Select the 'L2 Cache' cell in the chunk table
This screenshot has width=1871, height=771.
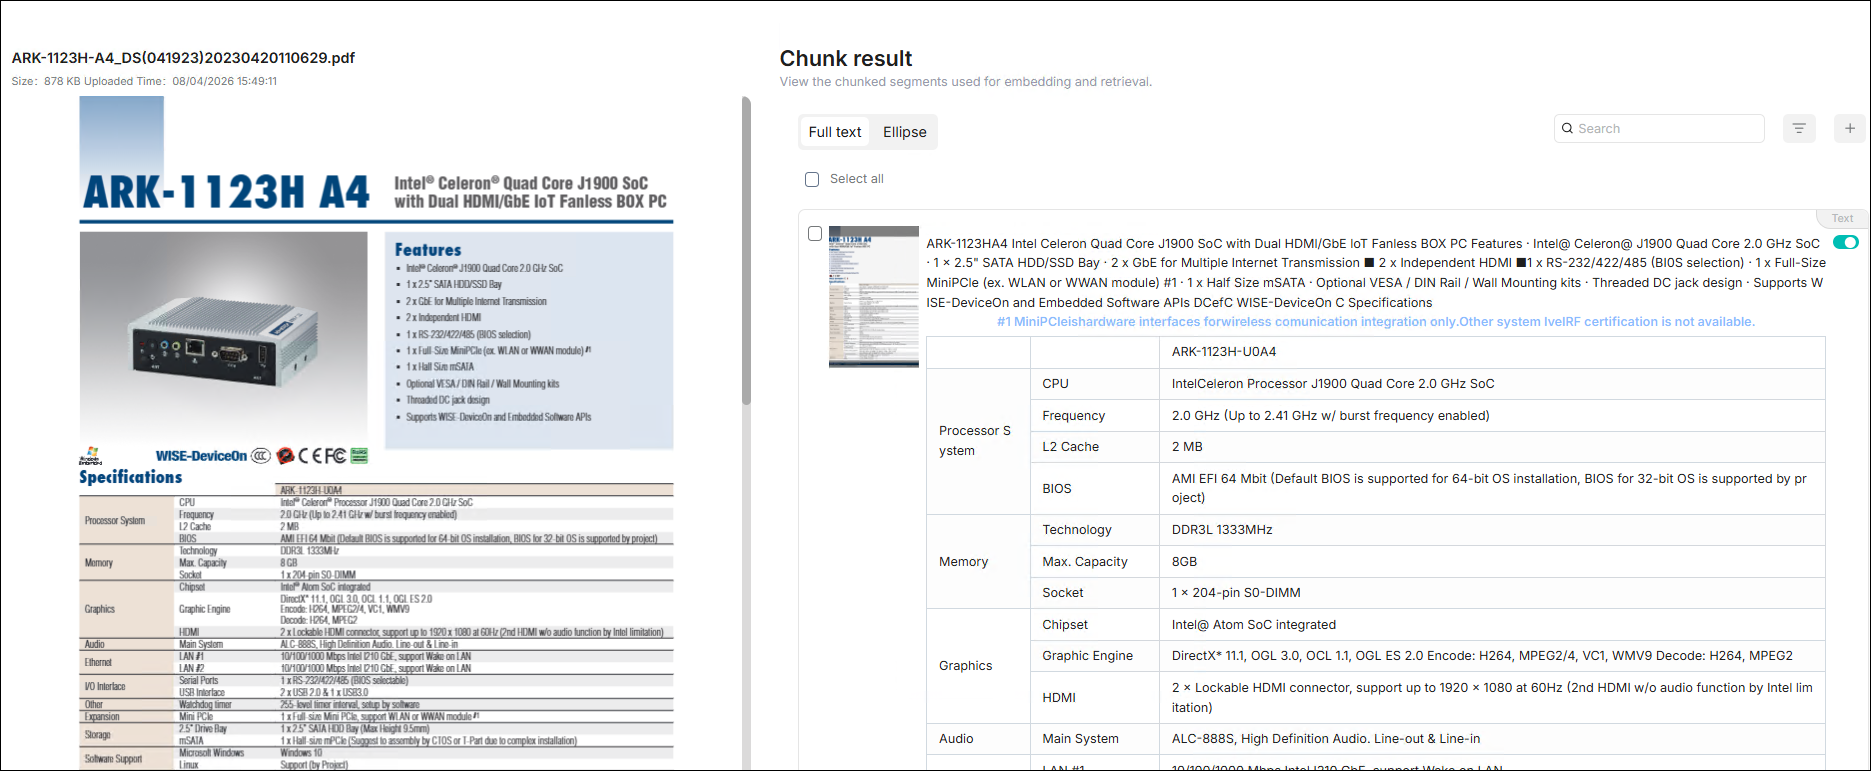1095,447
